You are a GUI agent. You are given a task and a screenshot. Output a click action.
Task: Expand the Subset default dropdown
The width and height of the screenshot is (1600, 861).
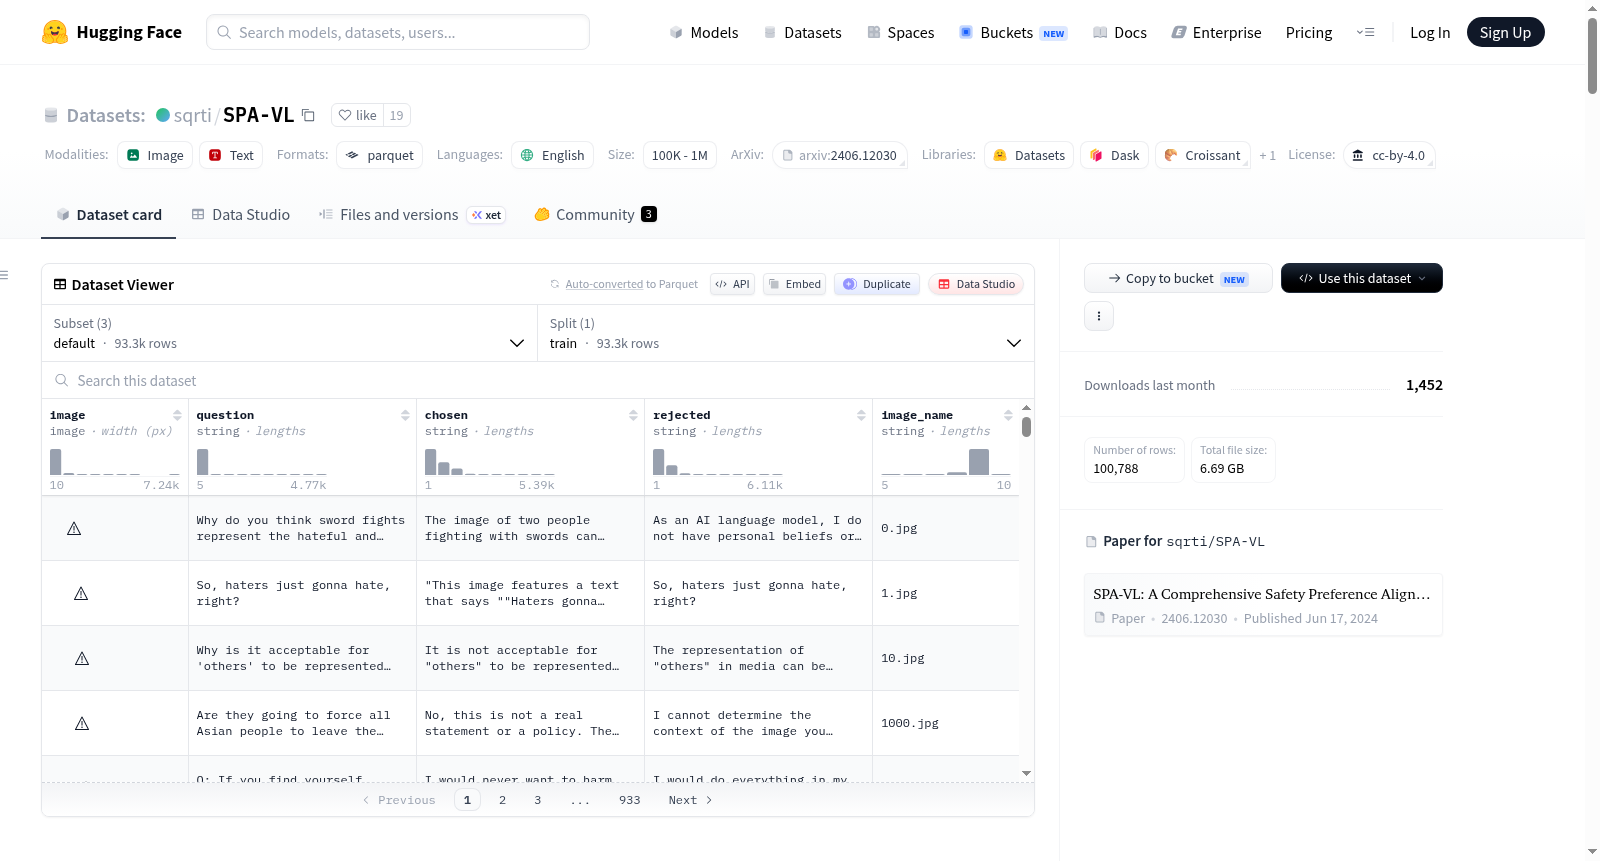tap(289, 333)
